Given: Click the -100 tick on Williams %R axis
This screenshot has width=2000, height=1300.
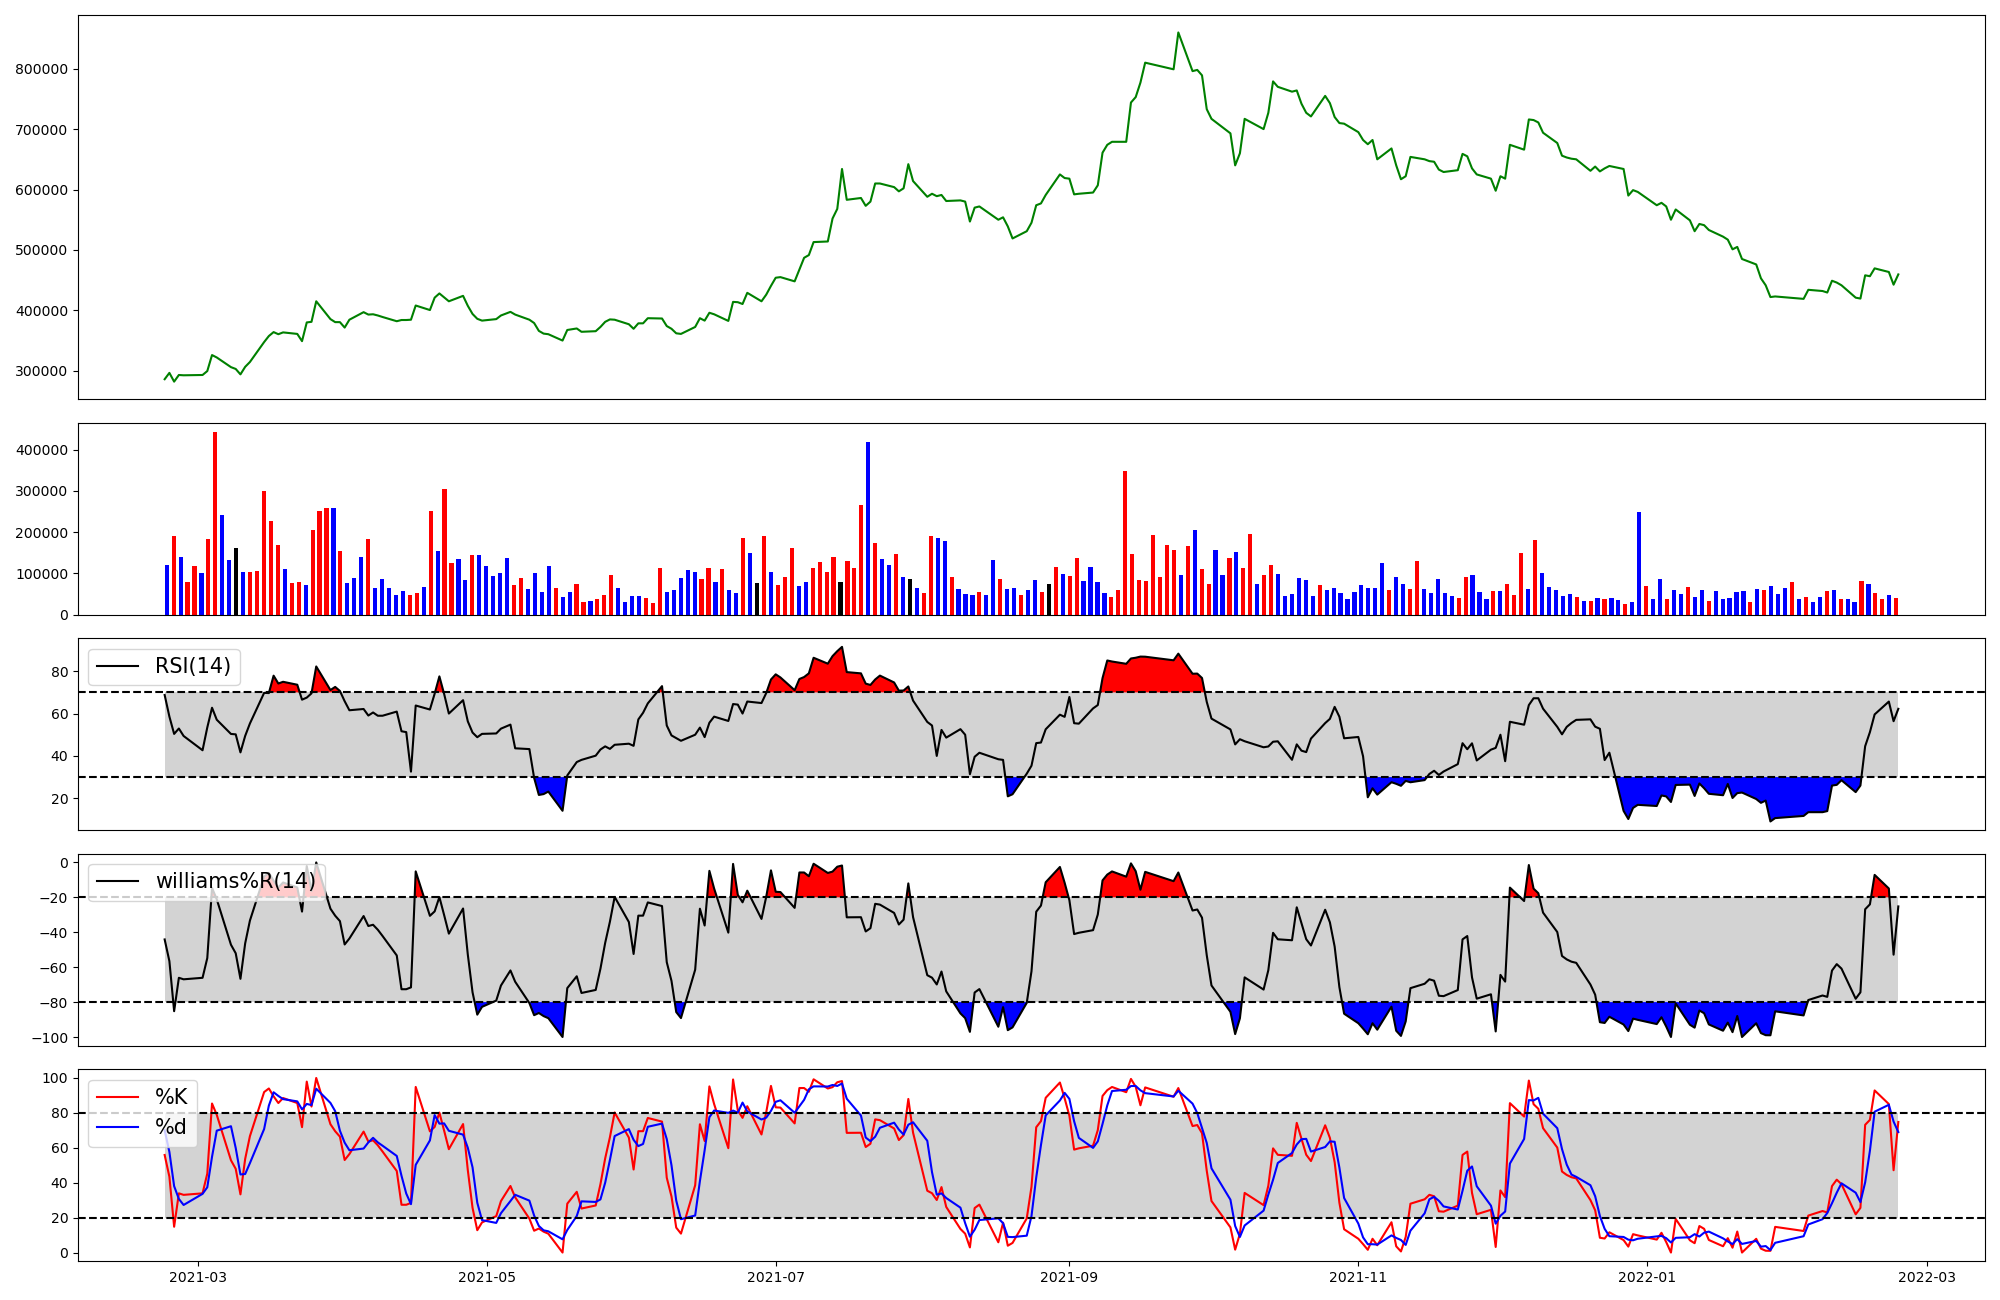Looking at the screenshot, I should point(48,1038).
